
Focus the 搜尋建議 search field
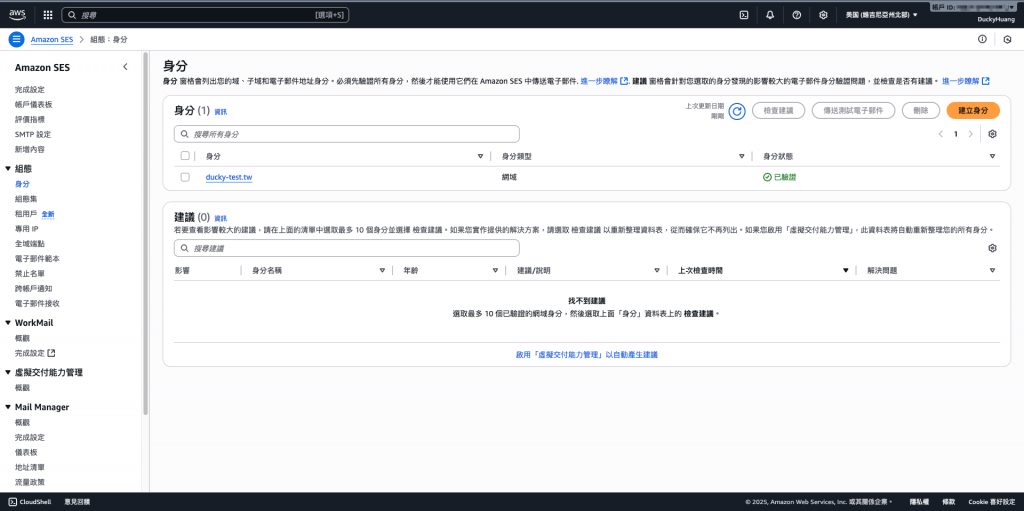tap(346, 248)
